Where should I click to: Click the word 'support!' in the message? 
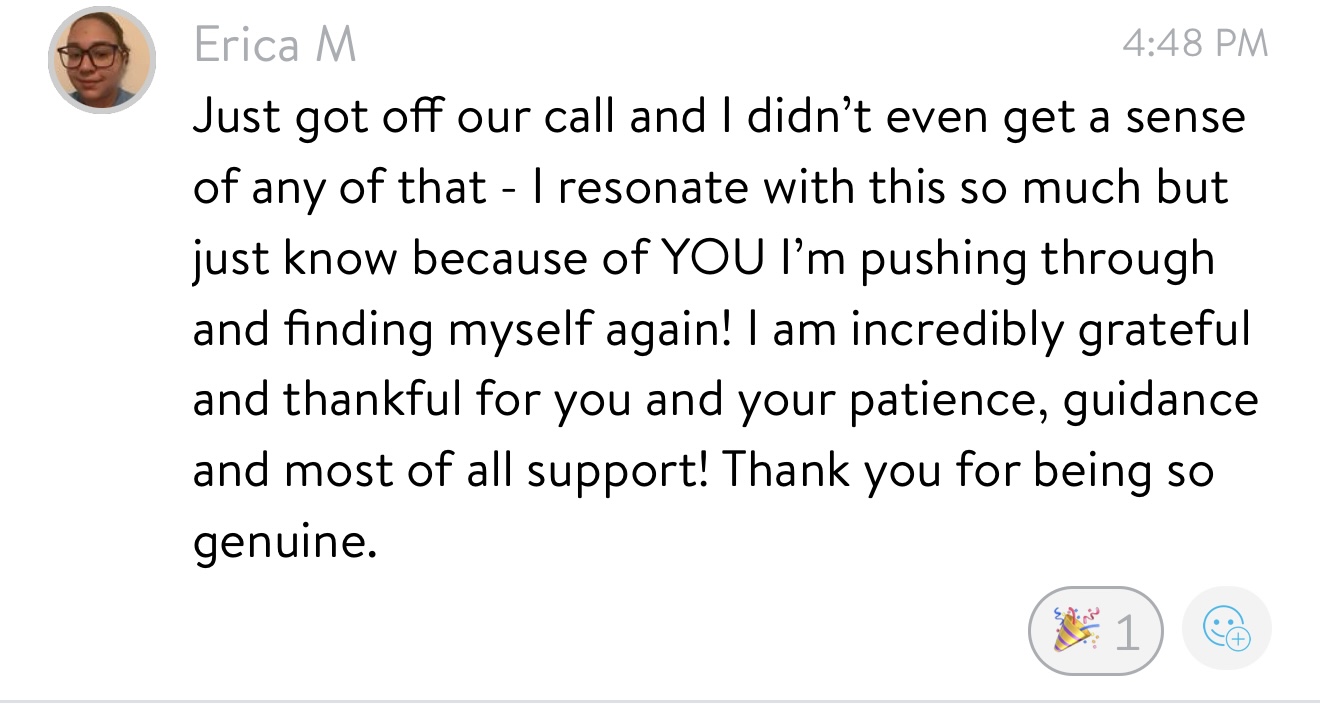point(614,472)
